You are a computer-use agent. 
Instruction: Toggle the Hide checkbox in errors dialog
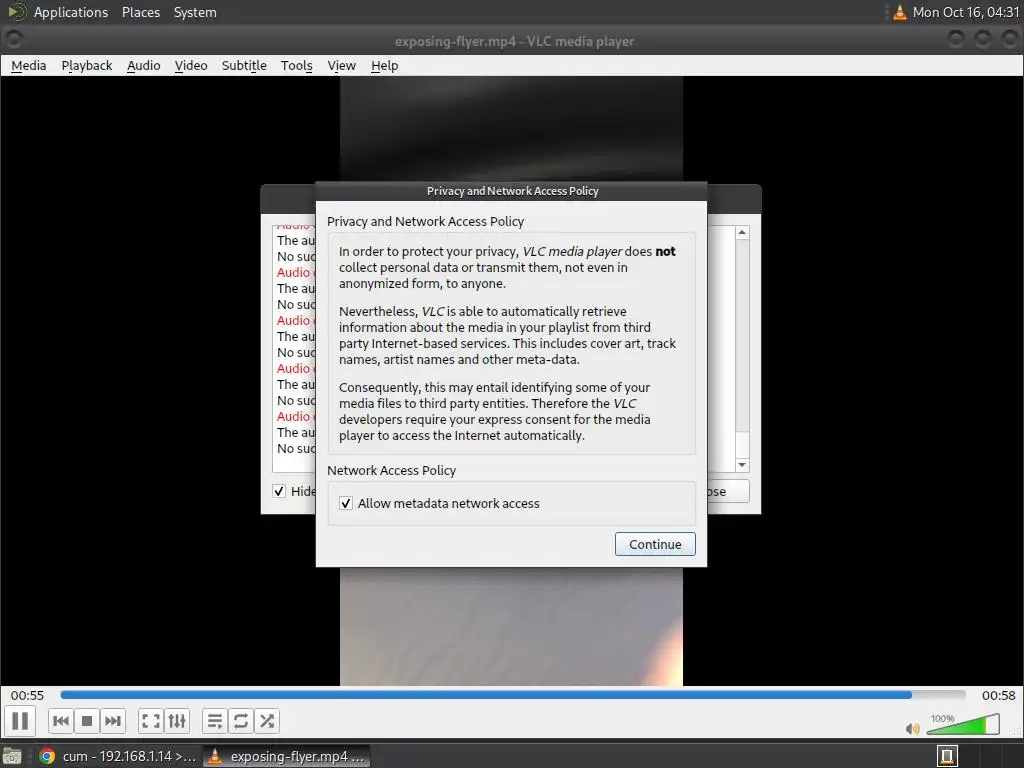(x=279, y=491)
